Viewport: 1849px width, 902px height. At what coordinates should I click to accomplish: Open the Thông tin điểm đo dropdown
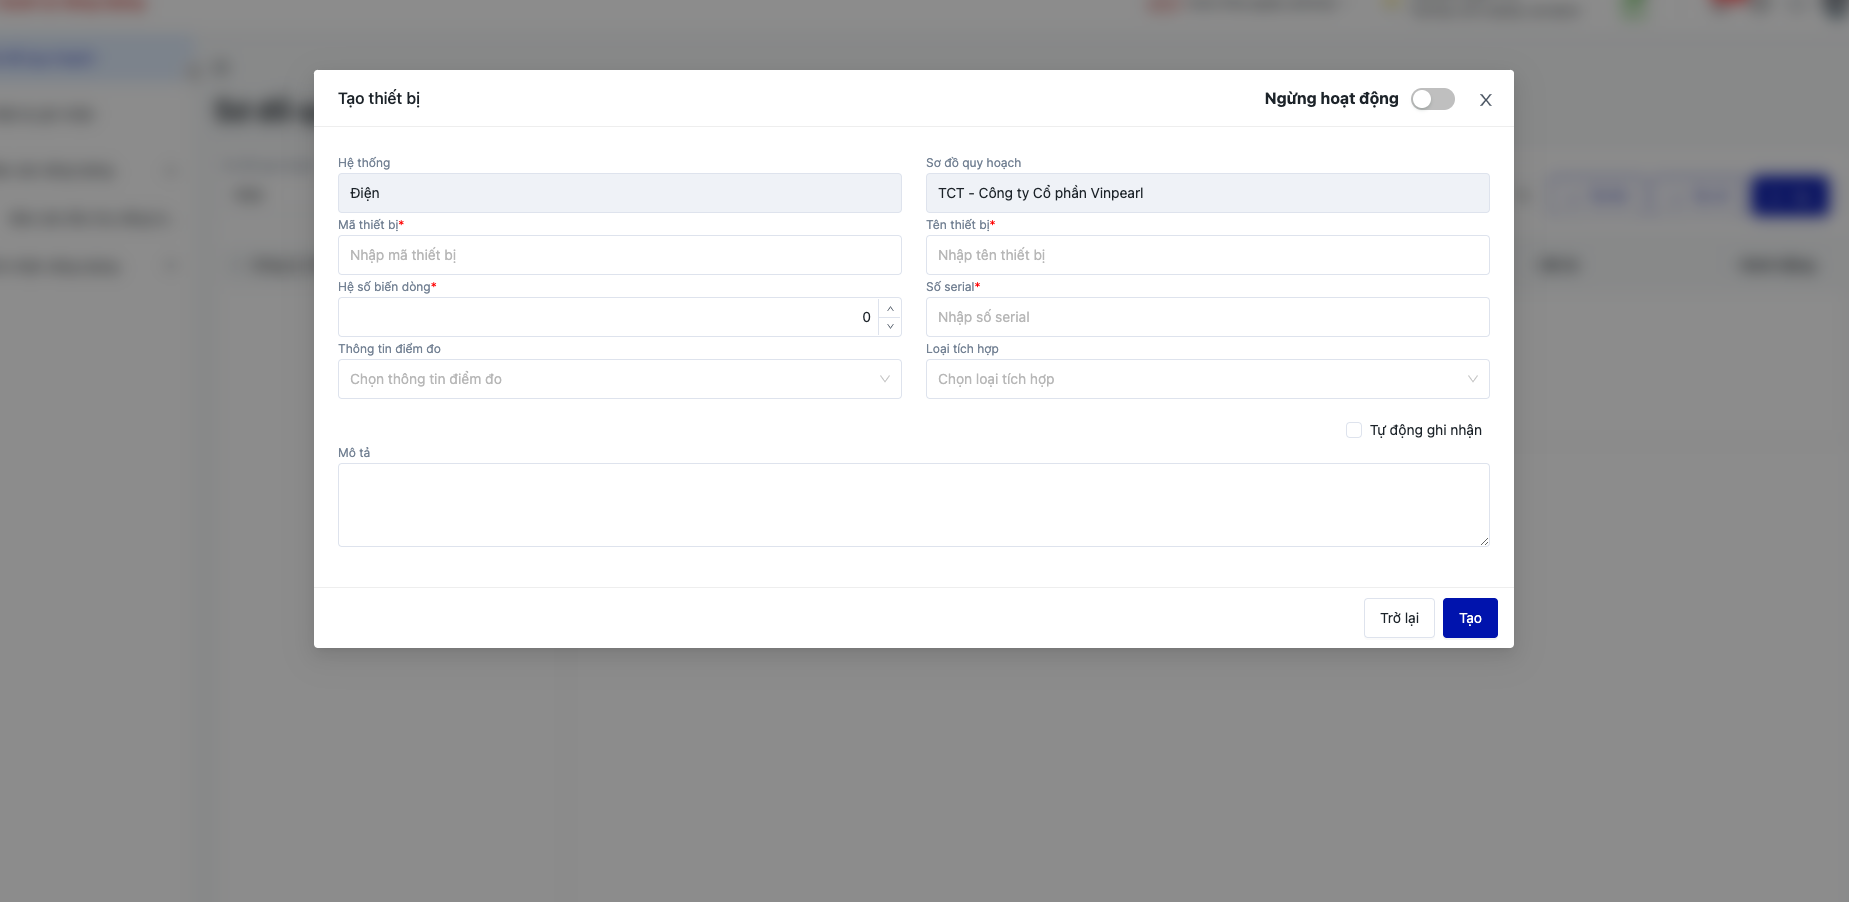click(x=620, y=379)
